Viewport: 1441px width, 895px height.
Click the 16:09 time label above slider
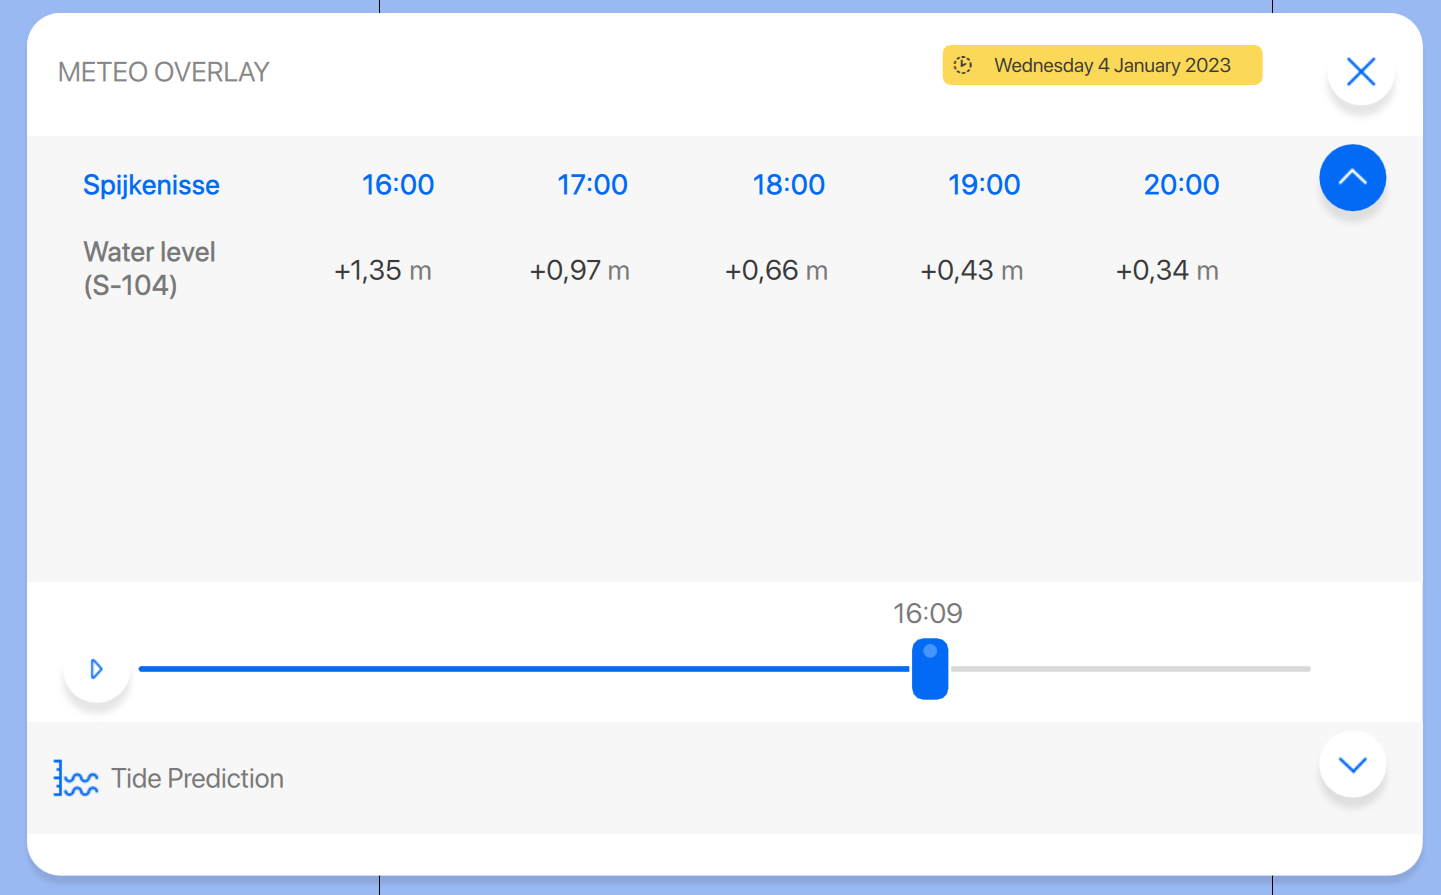pos(927,613)
